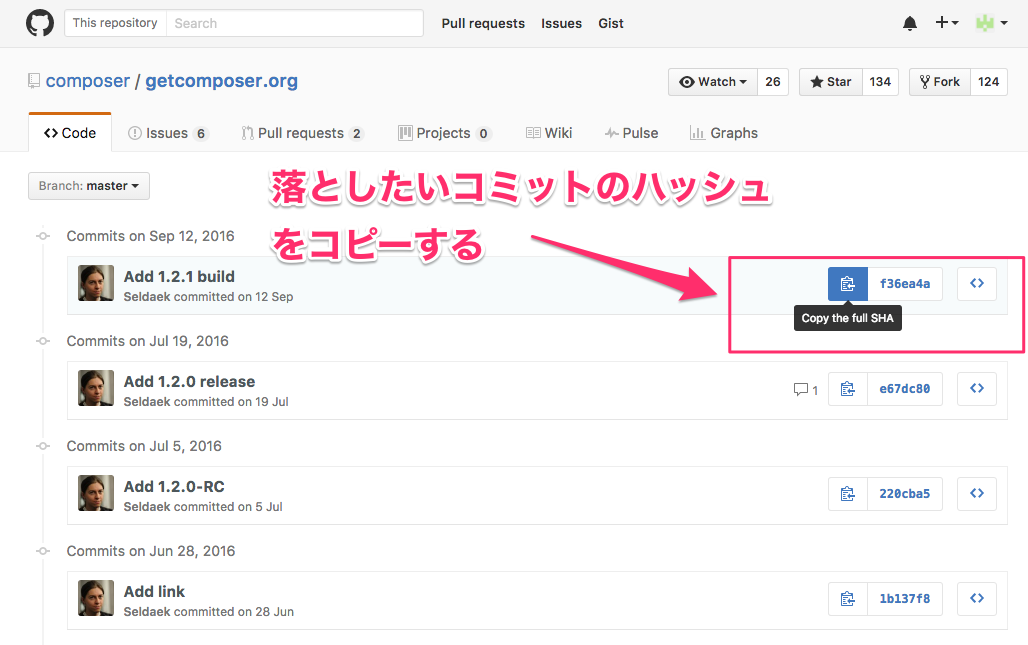Open commit hash f36ea4a

tap(905, 283)
